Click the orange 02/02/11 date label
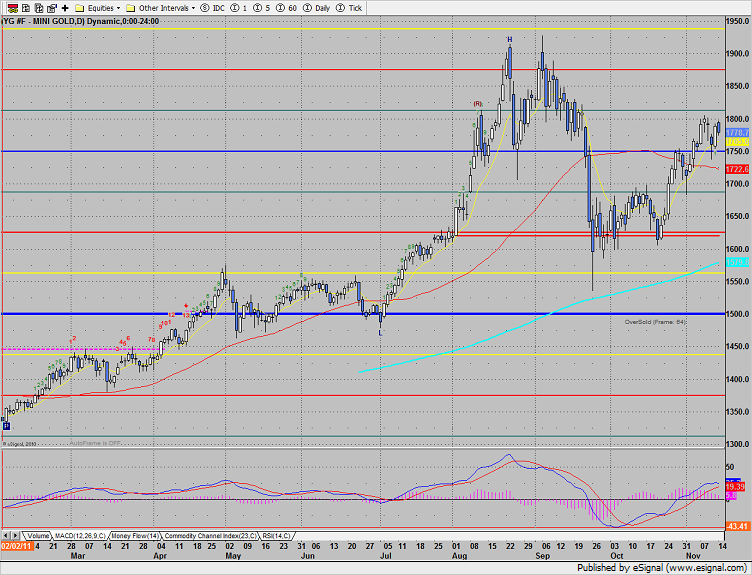 [16, 546]
